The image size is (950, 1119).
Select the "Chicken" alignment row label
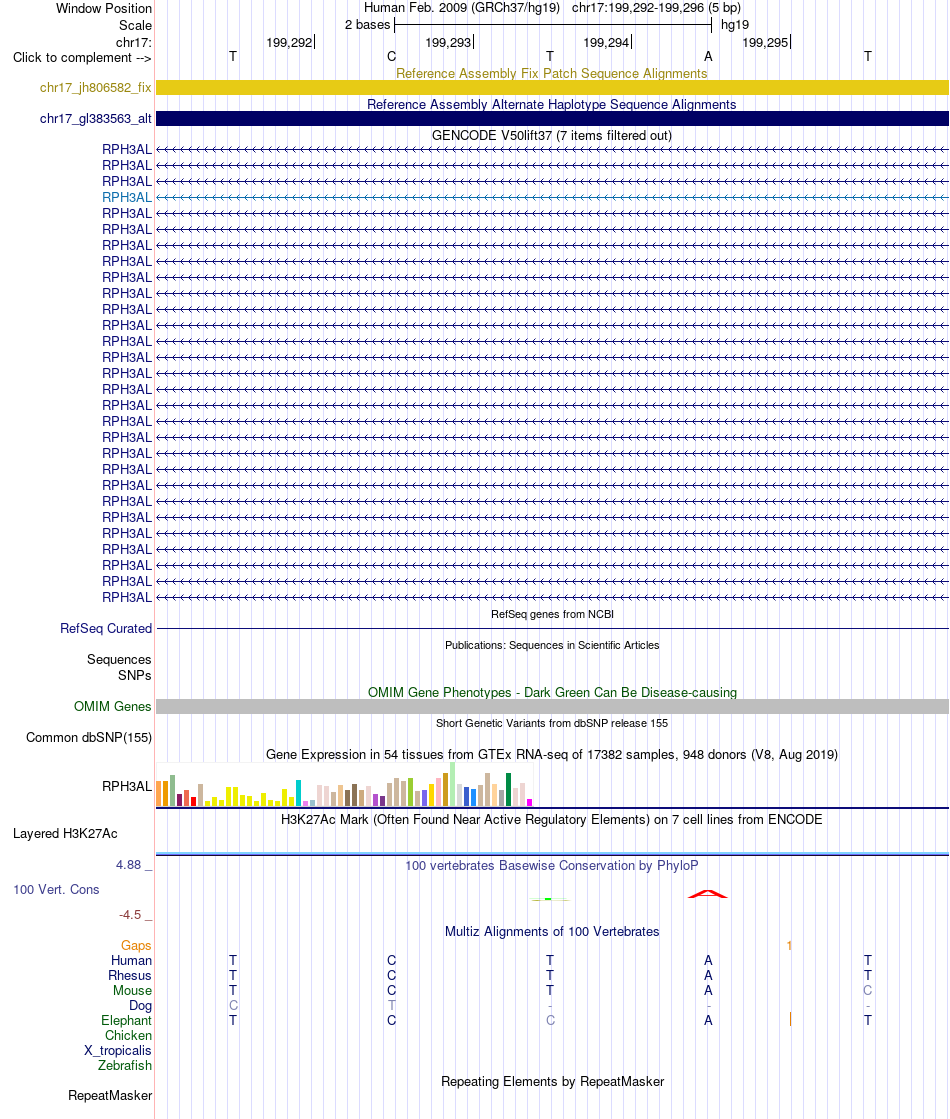[x=128, y=1036]
